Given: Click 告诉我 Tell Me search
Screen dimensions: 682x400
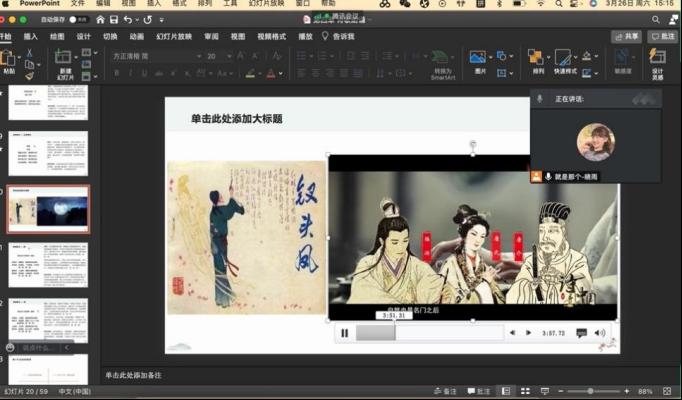Looking at the screenshot, I should (x=338, y=37).
